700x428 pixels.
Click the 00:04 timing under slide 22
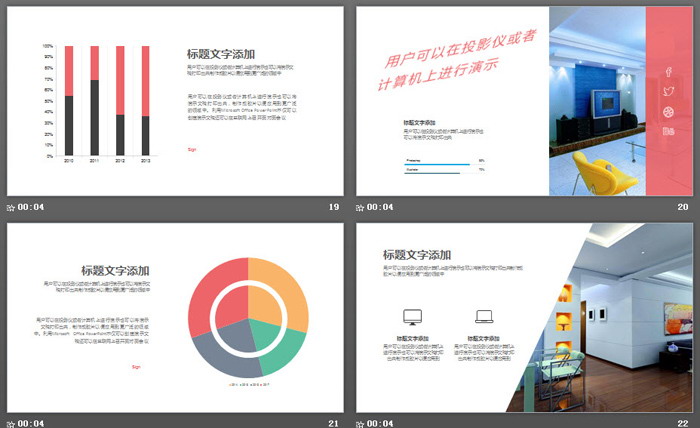[x=380, y=424]
